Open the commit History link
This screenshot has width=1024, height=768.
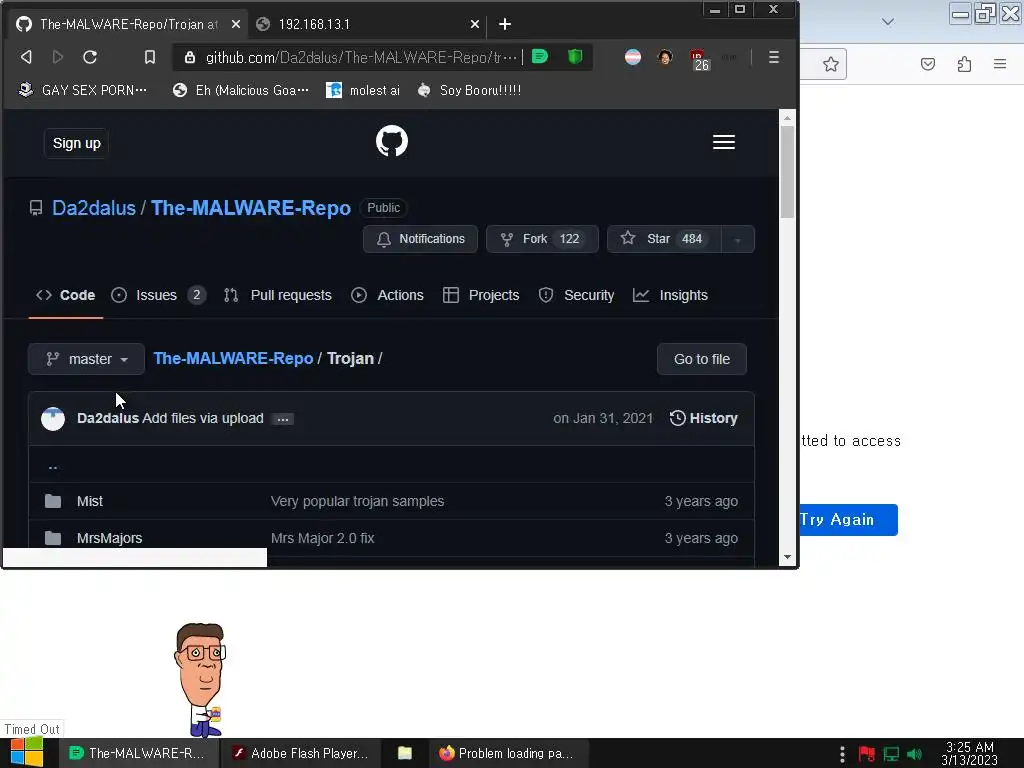click(x=703, y=418)
